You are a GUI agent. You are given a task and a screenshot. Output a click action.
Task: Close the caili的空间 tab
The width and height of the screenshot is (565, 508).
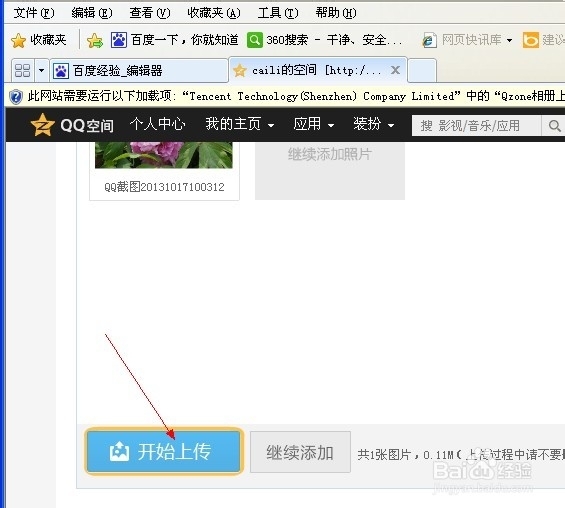(395, 70)
